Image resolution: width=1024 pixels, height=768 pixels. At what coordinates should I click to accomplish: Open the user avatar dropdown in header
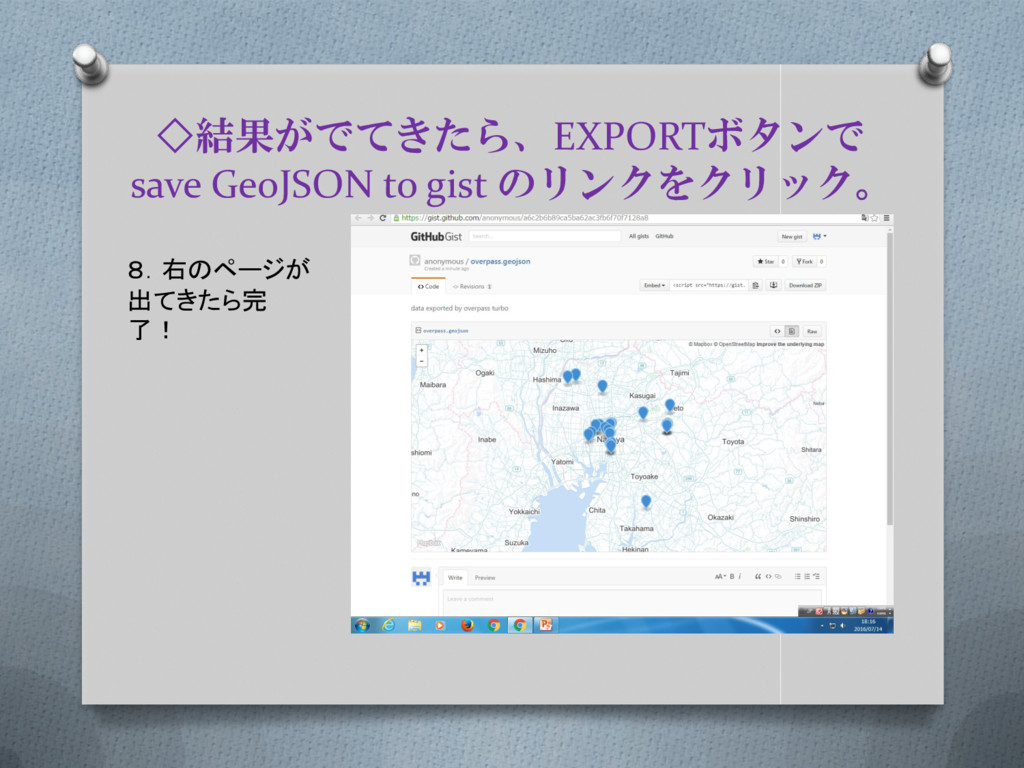pyautogui.click(x=819, y=236)
